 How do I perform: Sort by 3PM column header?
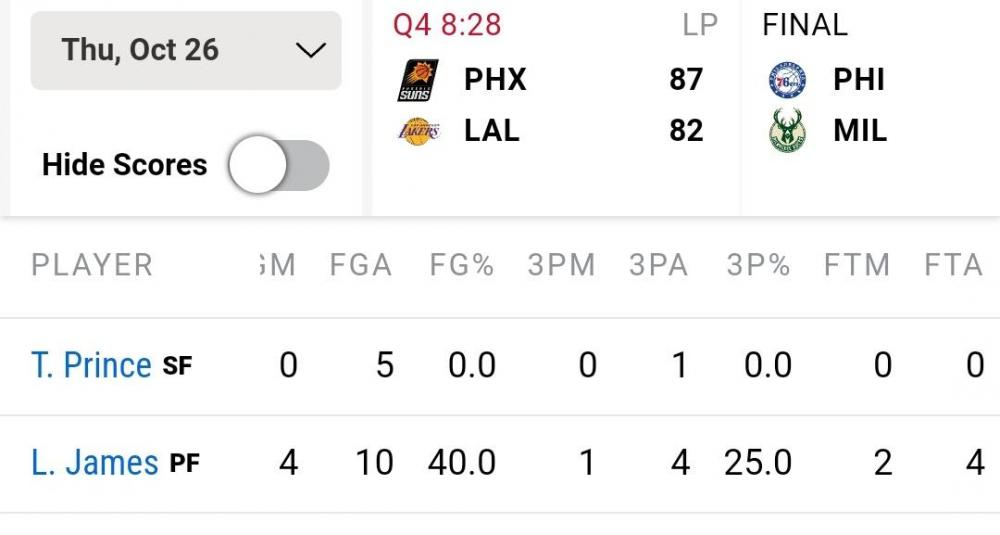[561, 265]
